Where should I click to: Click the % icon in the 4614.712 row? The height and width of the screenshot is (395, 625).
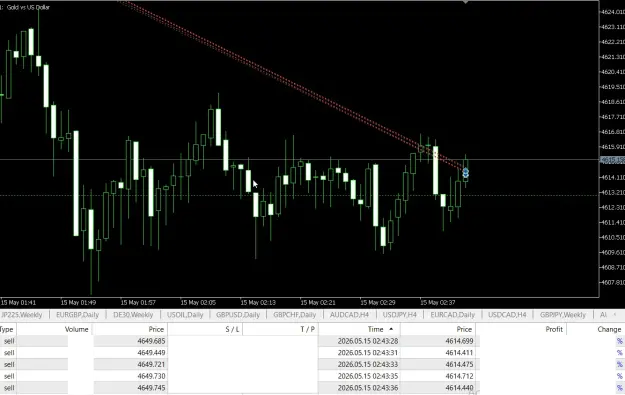(x=619, y=376)
